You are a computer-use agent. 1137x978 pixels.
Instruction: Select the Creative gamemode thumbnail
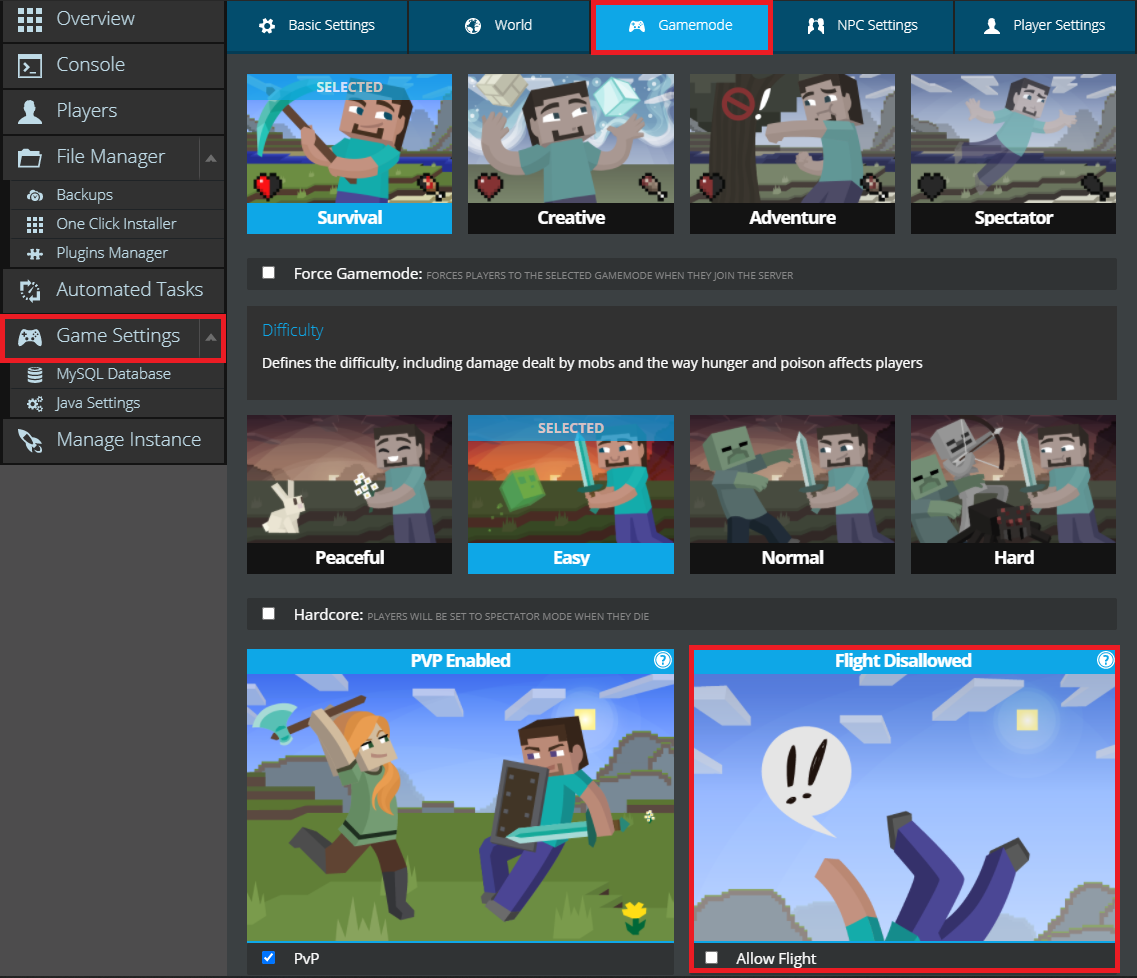pyautogui.click(x=571, y=153)
